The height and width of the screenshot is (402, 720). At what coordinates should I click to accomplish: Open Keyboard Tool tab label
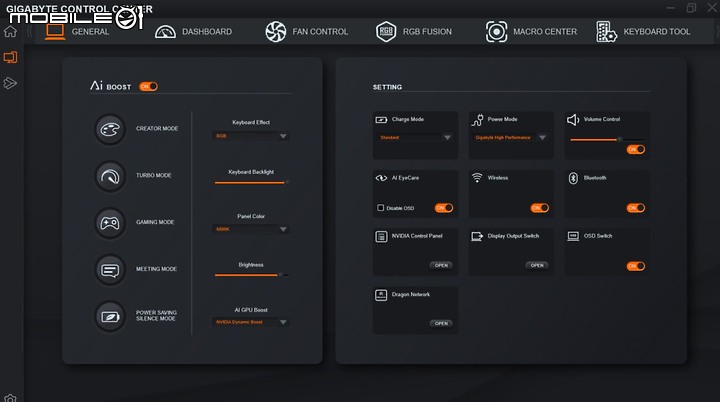(657, 32)
